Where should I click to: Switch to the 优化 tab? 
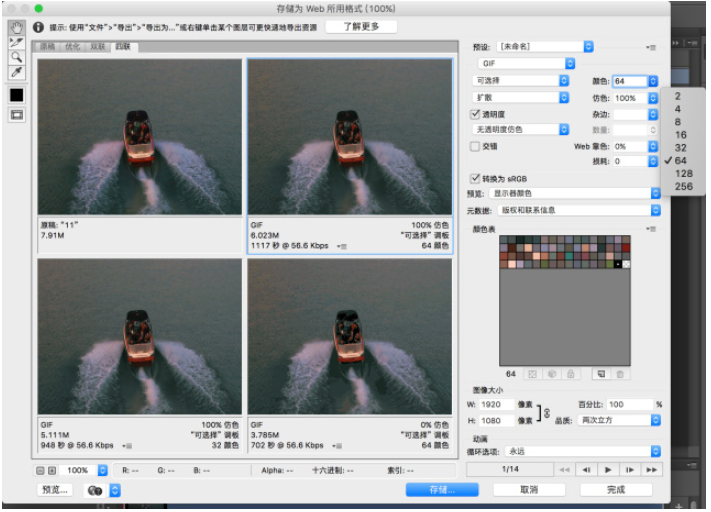tap(72, 46)
